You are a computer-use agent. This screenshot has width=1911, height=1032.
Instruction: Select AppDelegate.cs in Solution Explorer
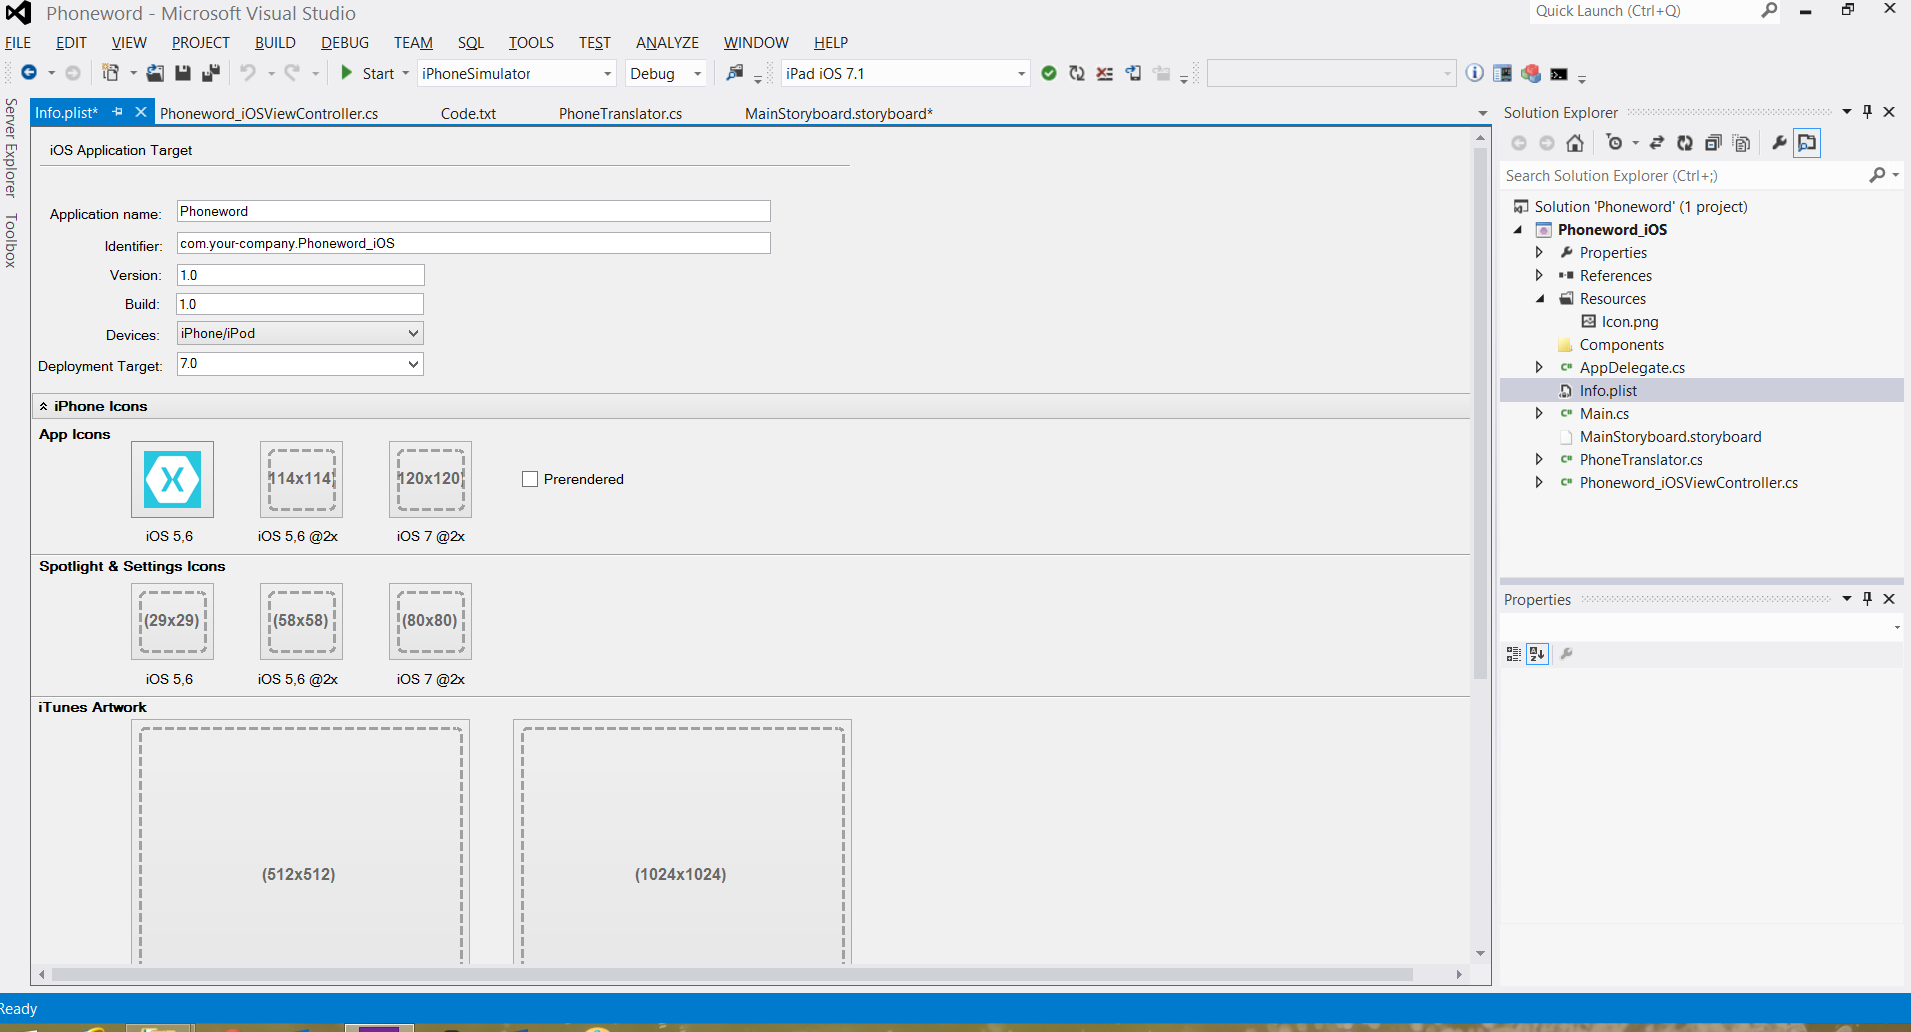(x=1632, y=368)
